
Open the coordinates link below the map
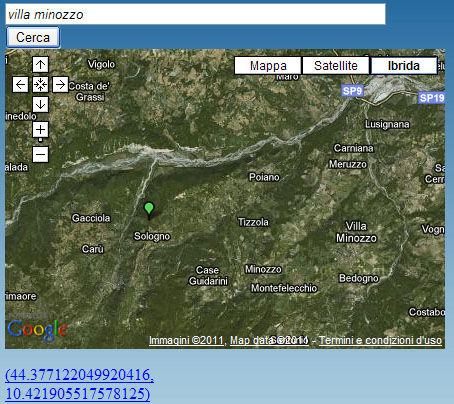click(79, 384)
